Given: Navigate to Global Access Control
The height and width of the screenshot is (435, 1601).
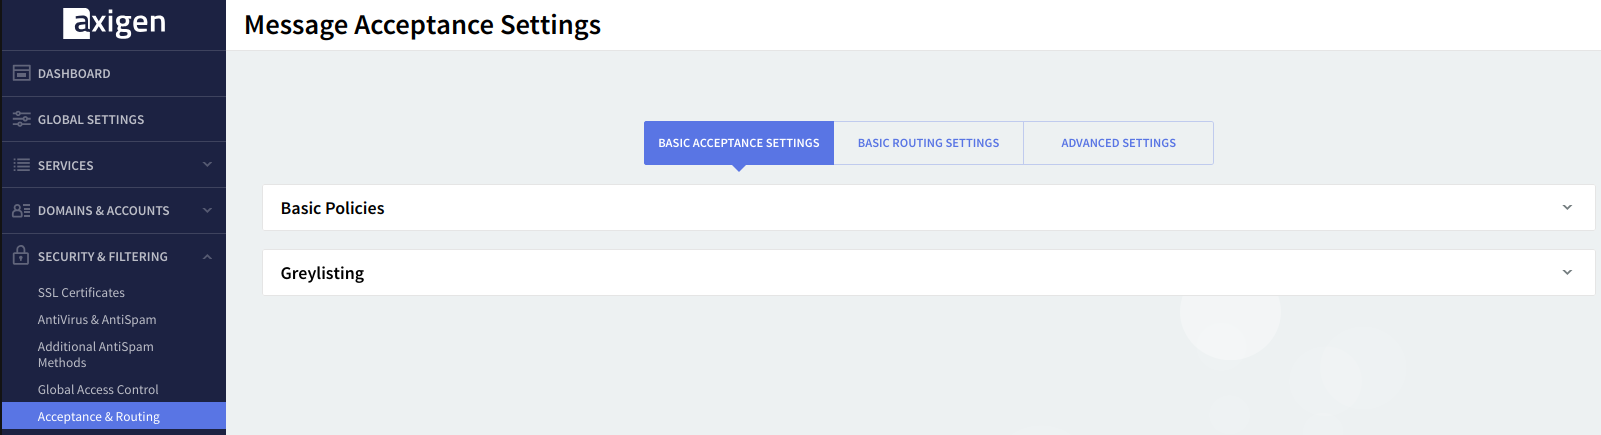Looking at the screenshot, I should (98, 390).
